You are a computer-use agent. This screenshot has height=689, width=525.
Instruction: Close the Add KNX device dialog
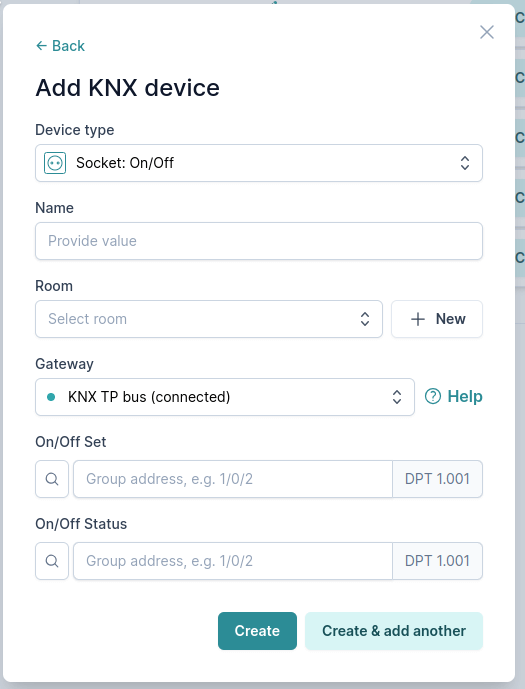point(487,32)
